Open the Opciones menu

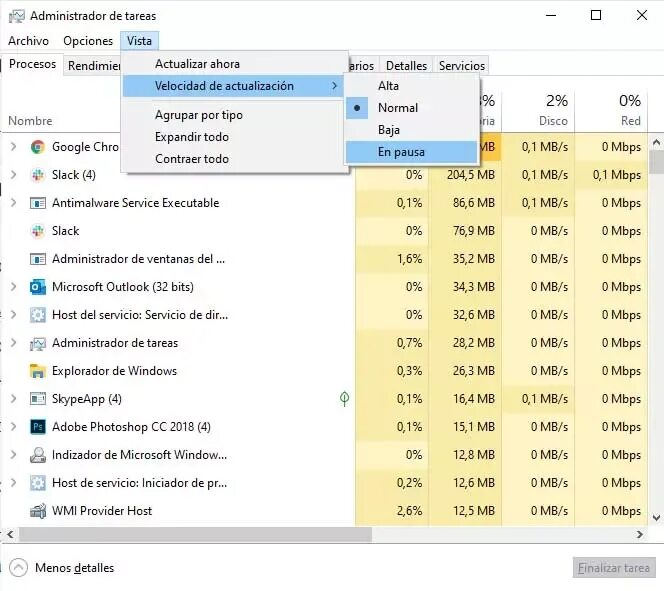tap(88, 41)
